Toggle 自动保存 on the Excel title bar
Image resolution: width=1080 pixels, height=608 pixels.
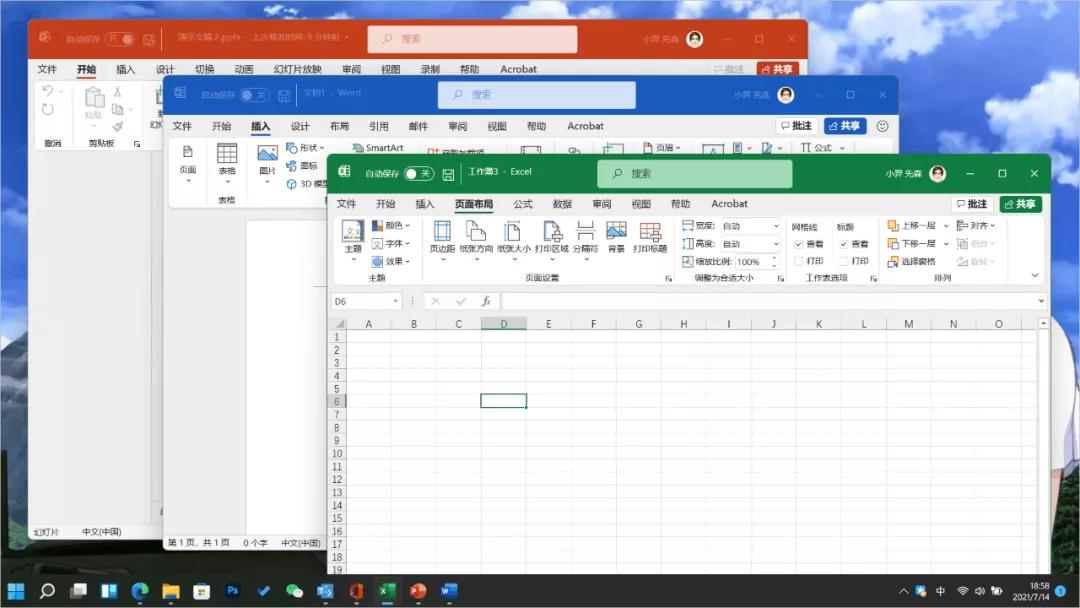click(x=420, y=172)
